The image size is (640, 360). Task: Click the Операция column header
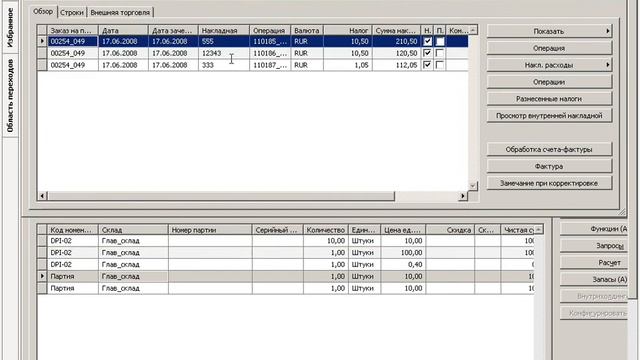pyautogui.click(x=270, y=30)
